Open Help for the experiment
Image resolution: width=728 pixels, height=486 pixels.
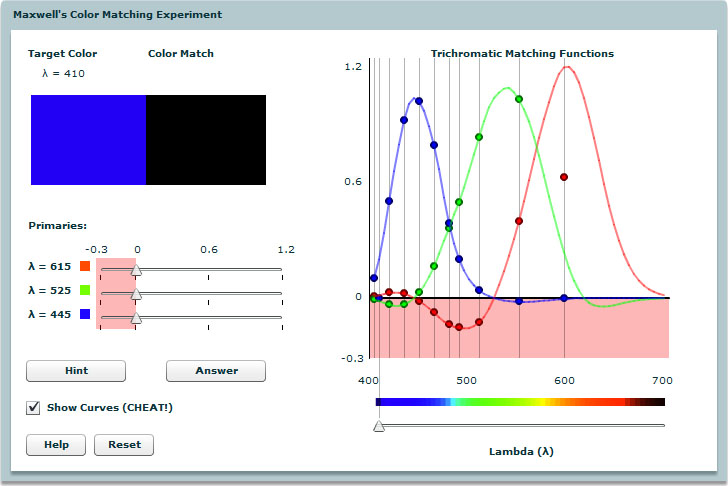tap(56, 445)
